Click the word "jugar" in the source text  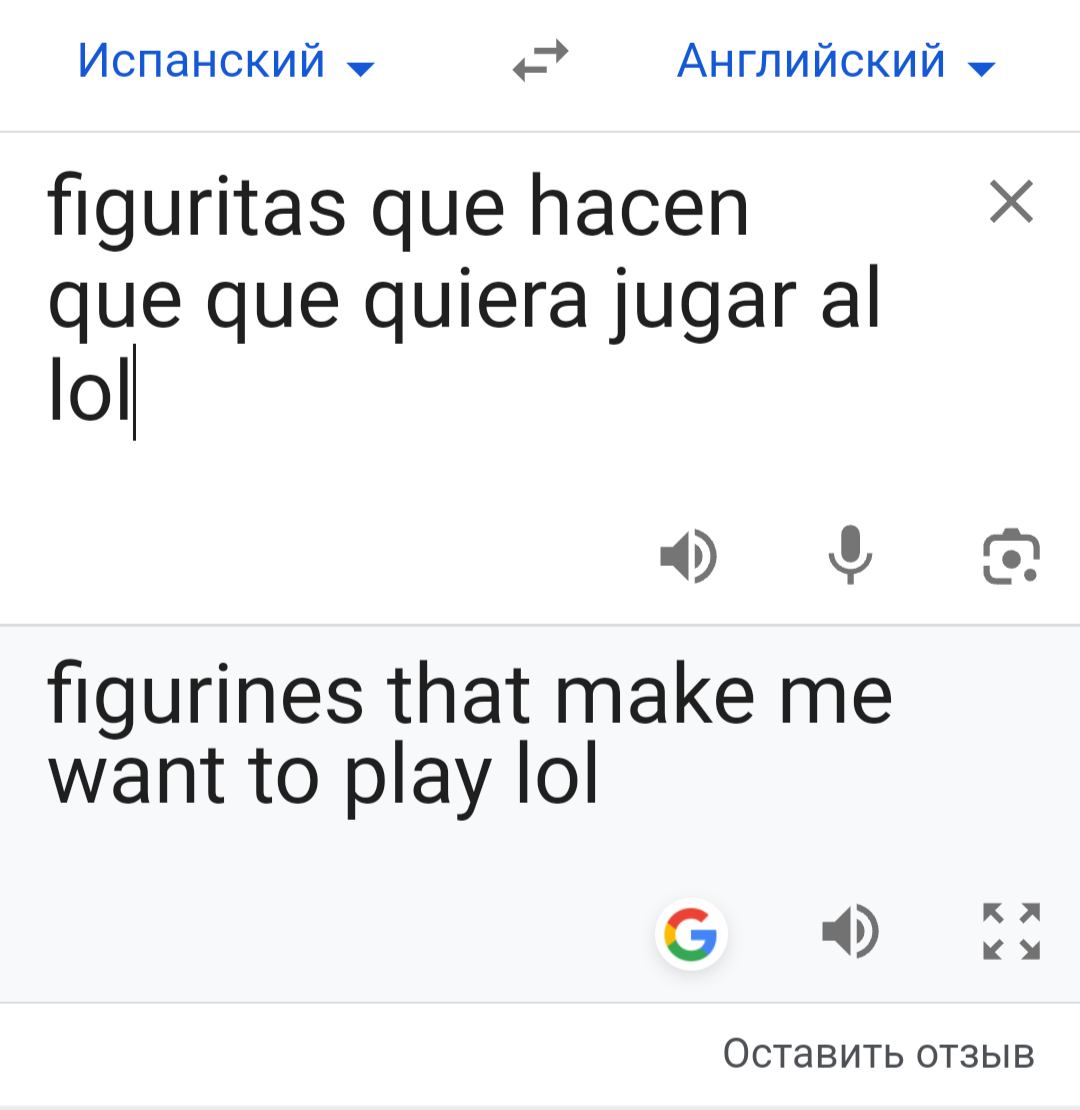click(703, 301)
